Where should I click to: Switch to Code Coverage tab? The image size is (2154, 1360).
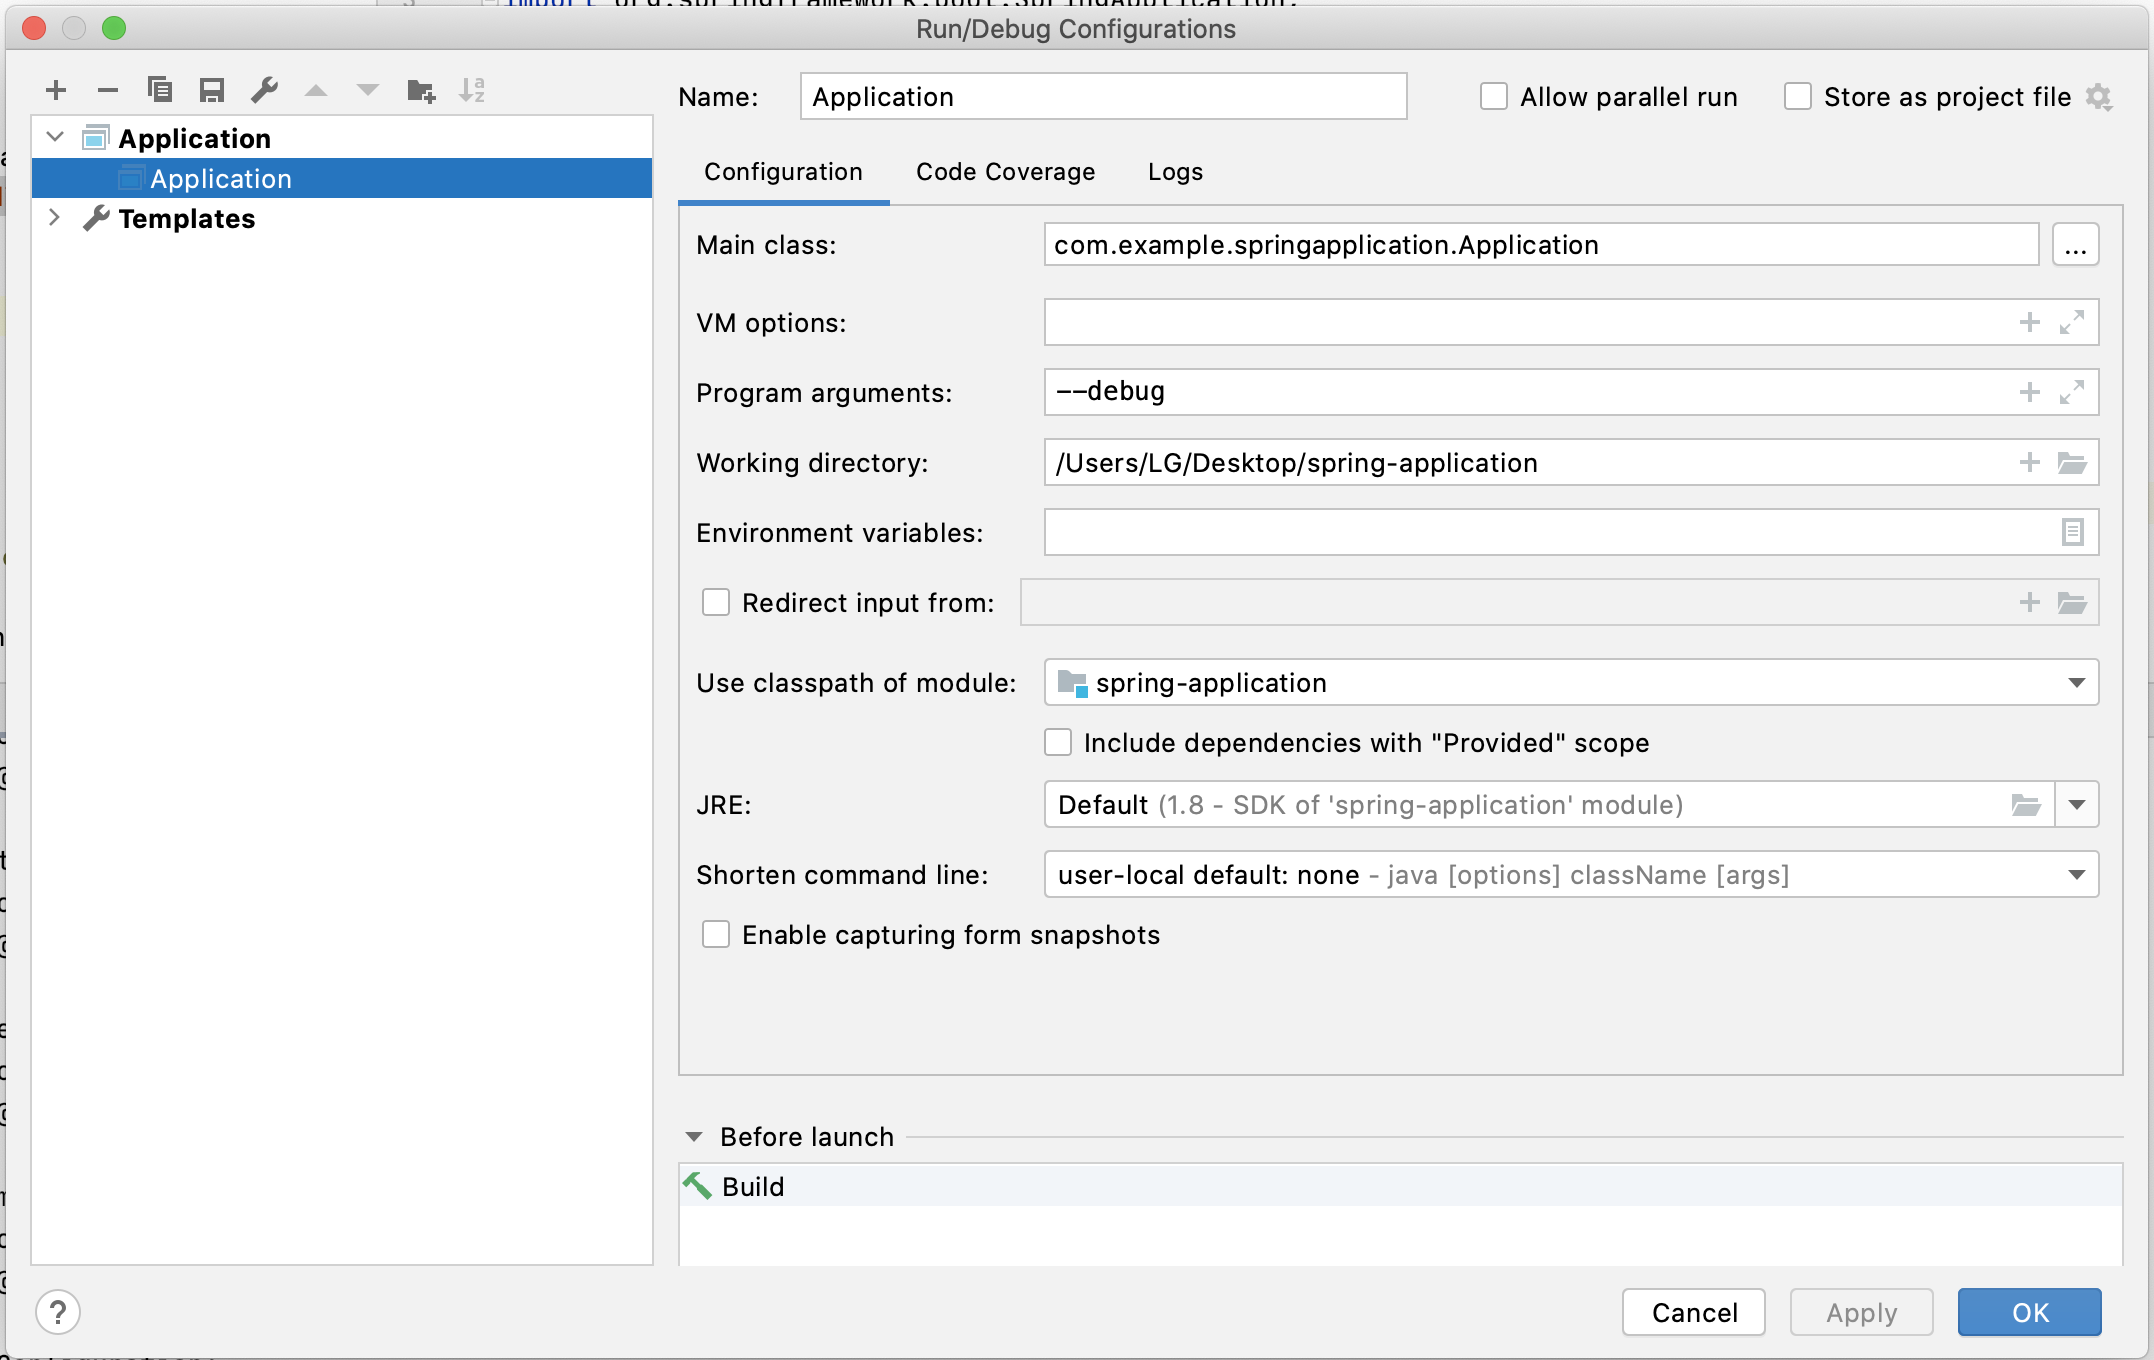pos(1005,172)
